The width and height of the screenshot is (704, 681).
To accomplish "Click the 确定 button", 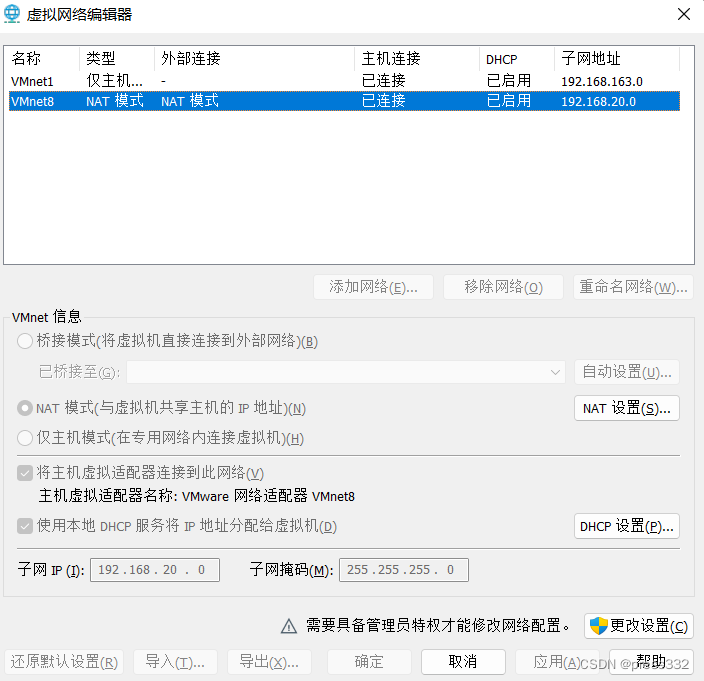I will tap(369, 662).
